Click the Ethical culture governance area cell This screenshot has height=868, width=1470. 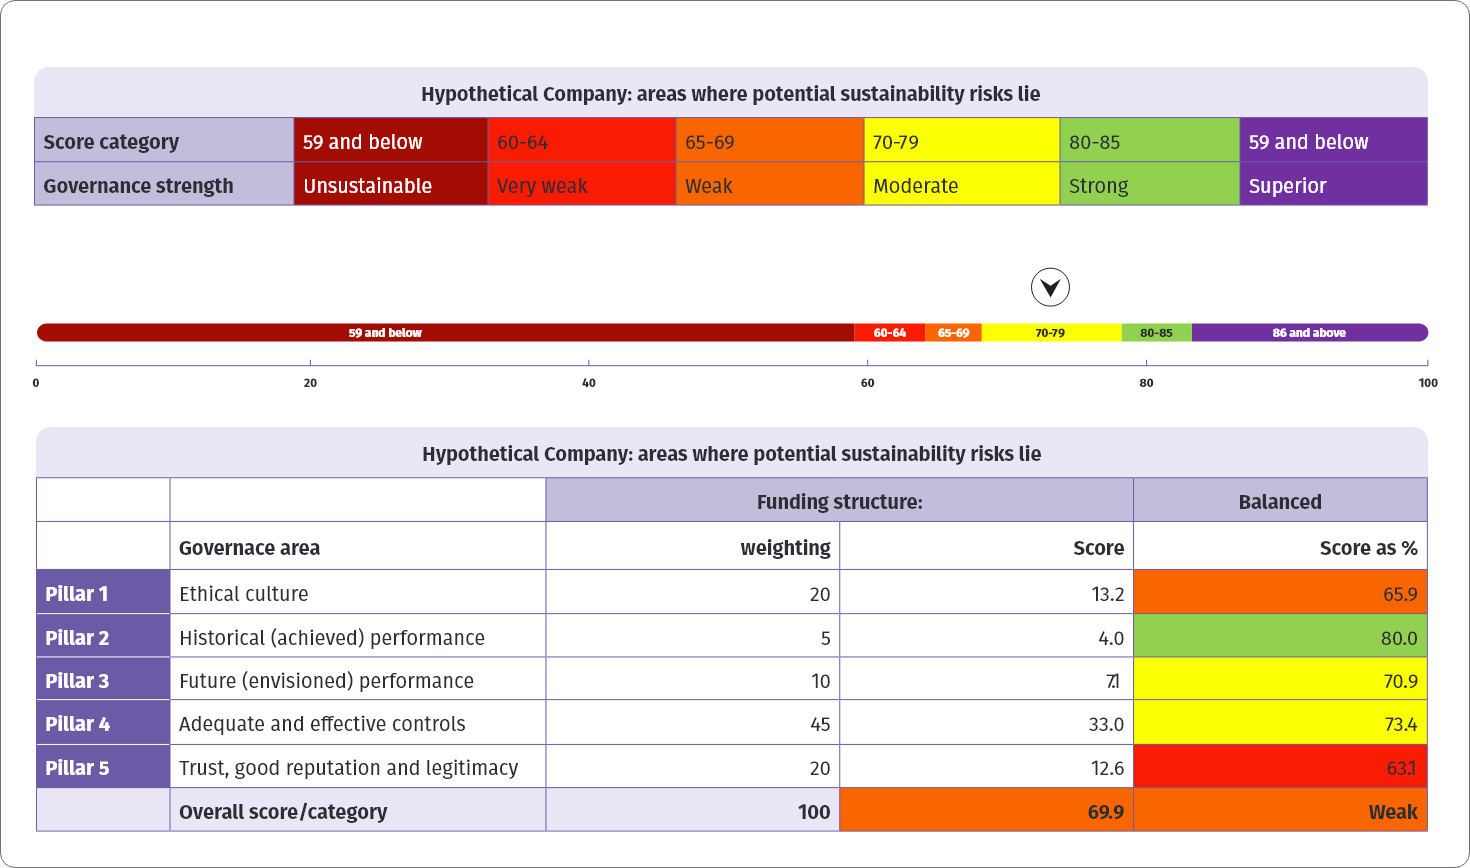coord(357,594)
